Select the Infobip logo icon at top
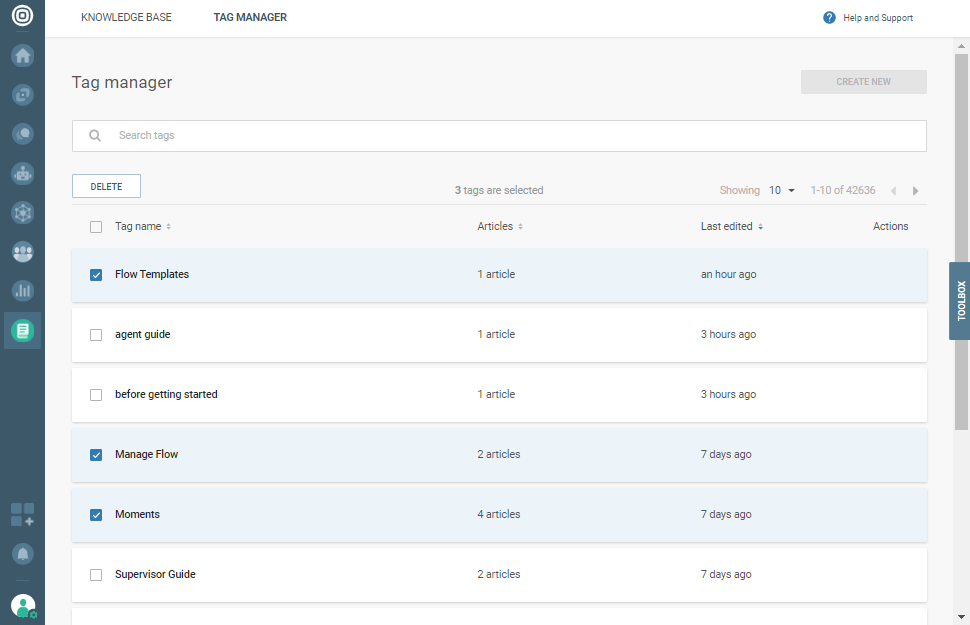Image resolution: width=970 pixels, height=625 pixels. (22, 17)
